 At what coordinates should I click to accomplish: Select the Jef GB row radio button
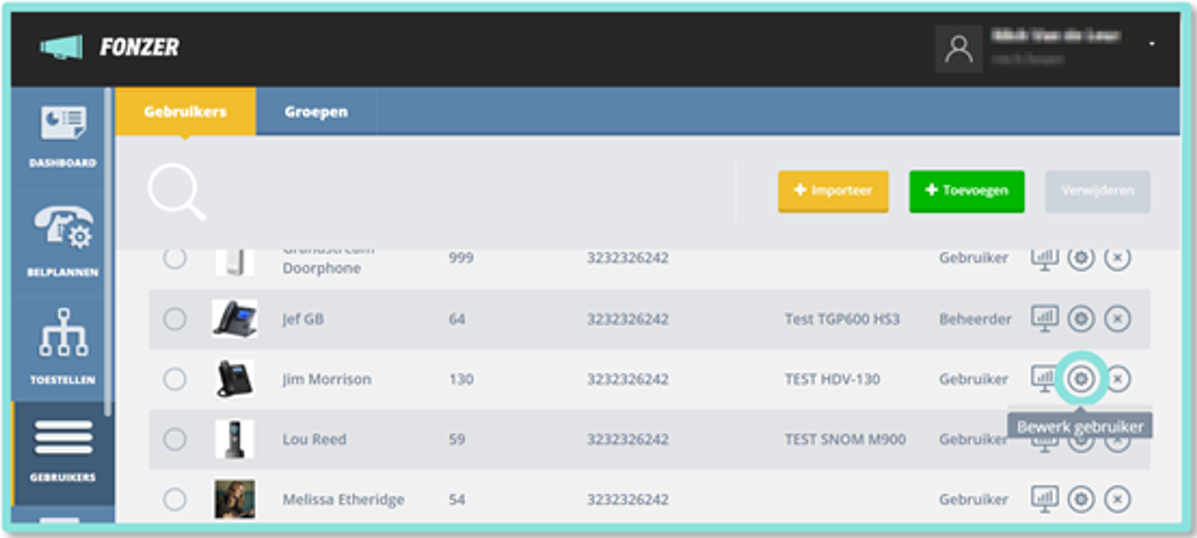(175, 318)
